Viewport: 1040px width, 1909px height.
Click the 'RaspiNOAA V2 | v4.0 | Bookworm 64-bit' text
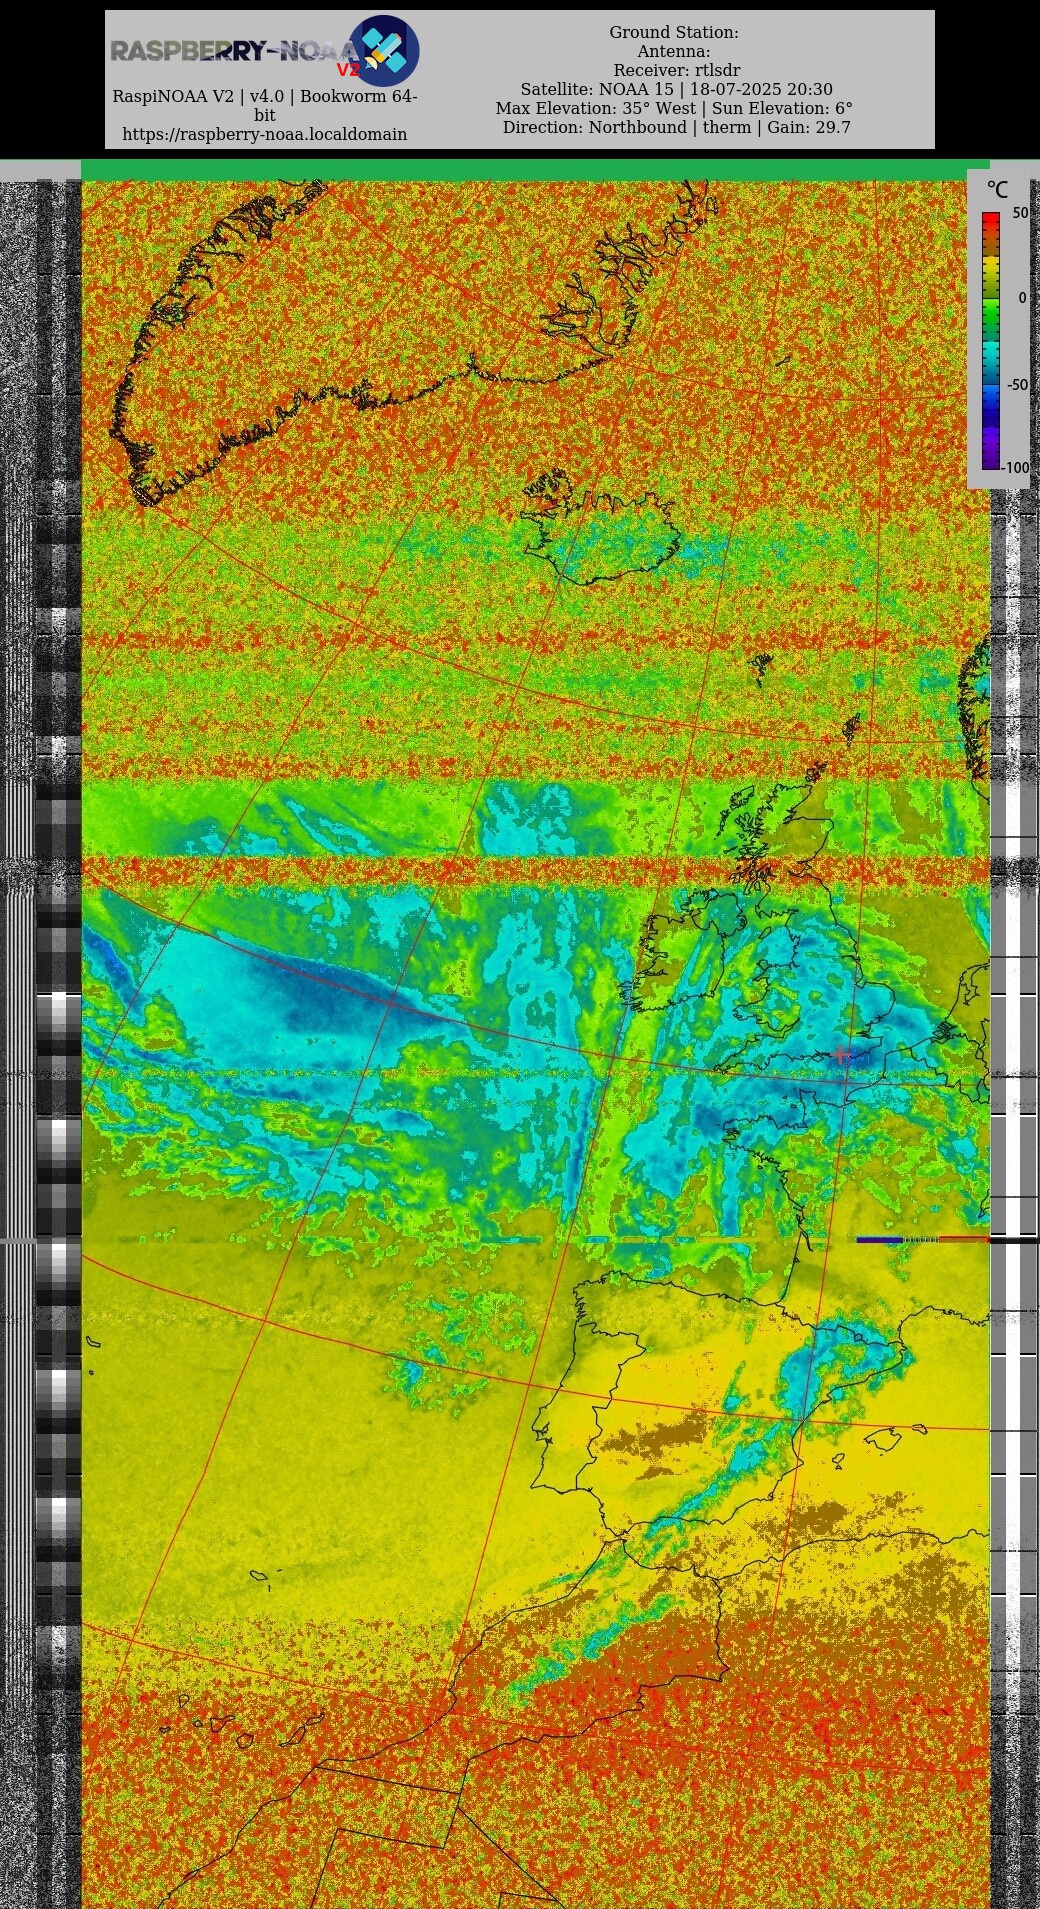pos(265,106)
